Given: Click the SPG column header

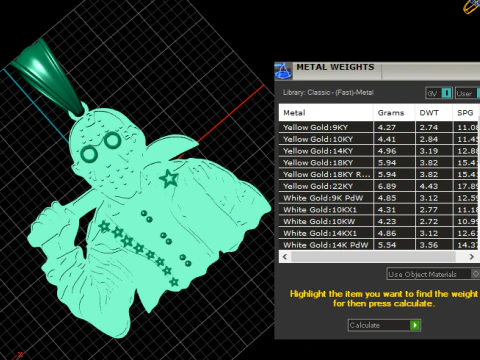Looking at the screenshot, I should coord(466,113).
